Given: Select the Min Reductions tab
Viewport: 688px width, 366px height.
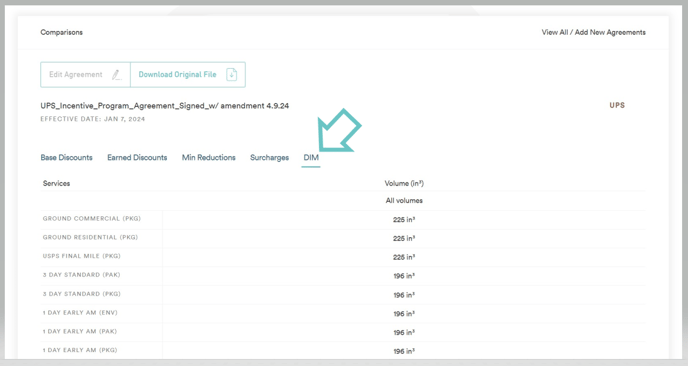Looking at the screenshot, I should point(209,158).
